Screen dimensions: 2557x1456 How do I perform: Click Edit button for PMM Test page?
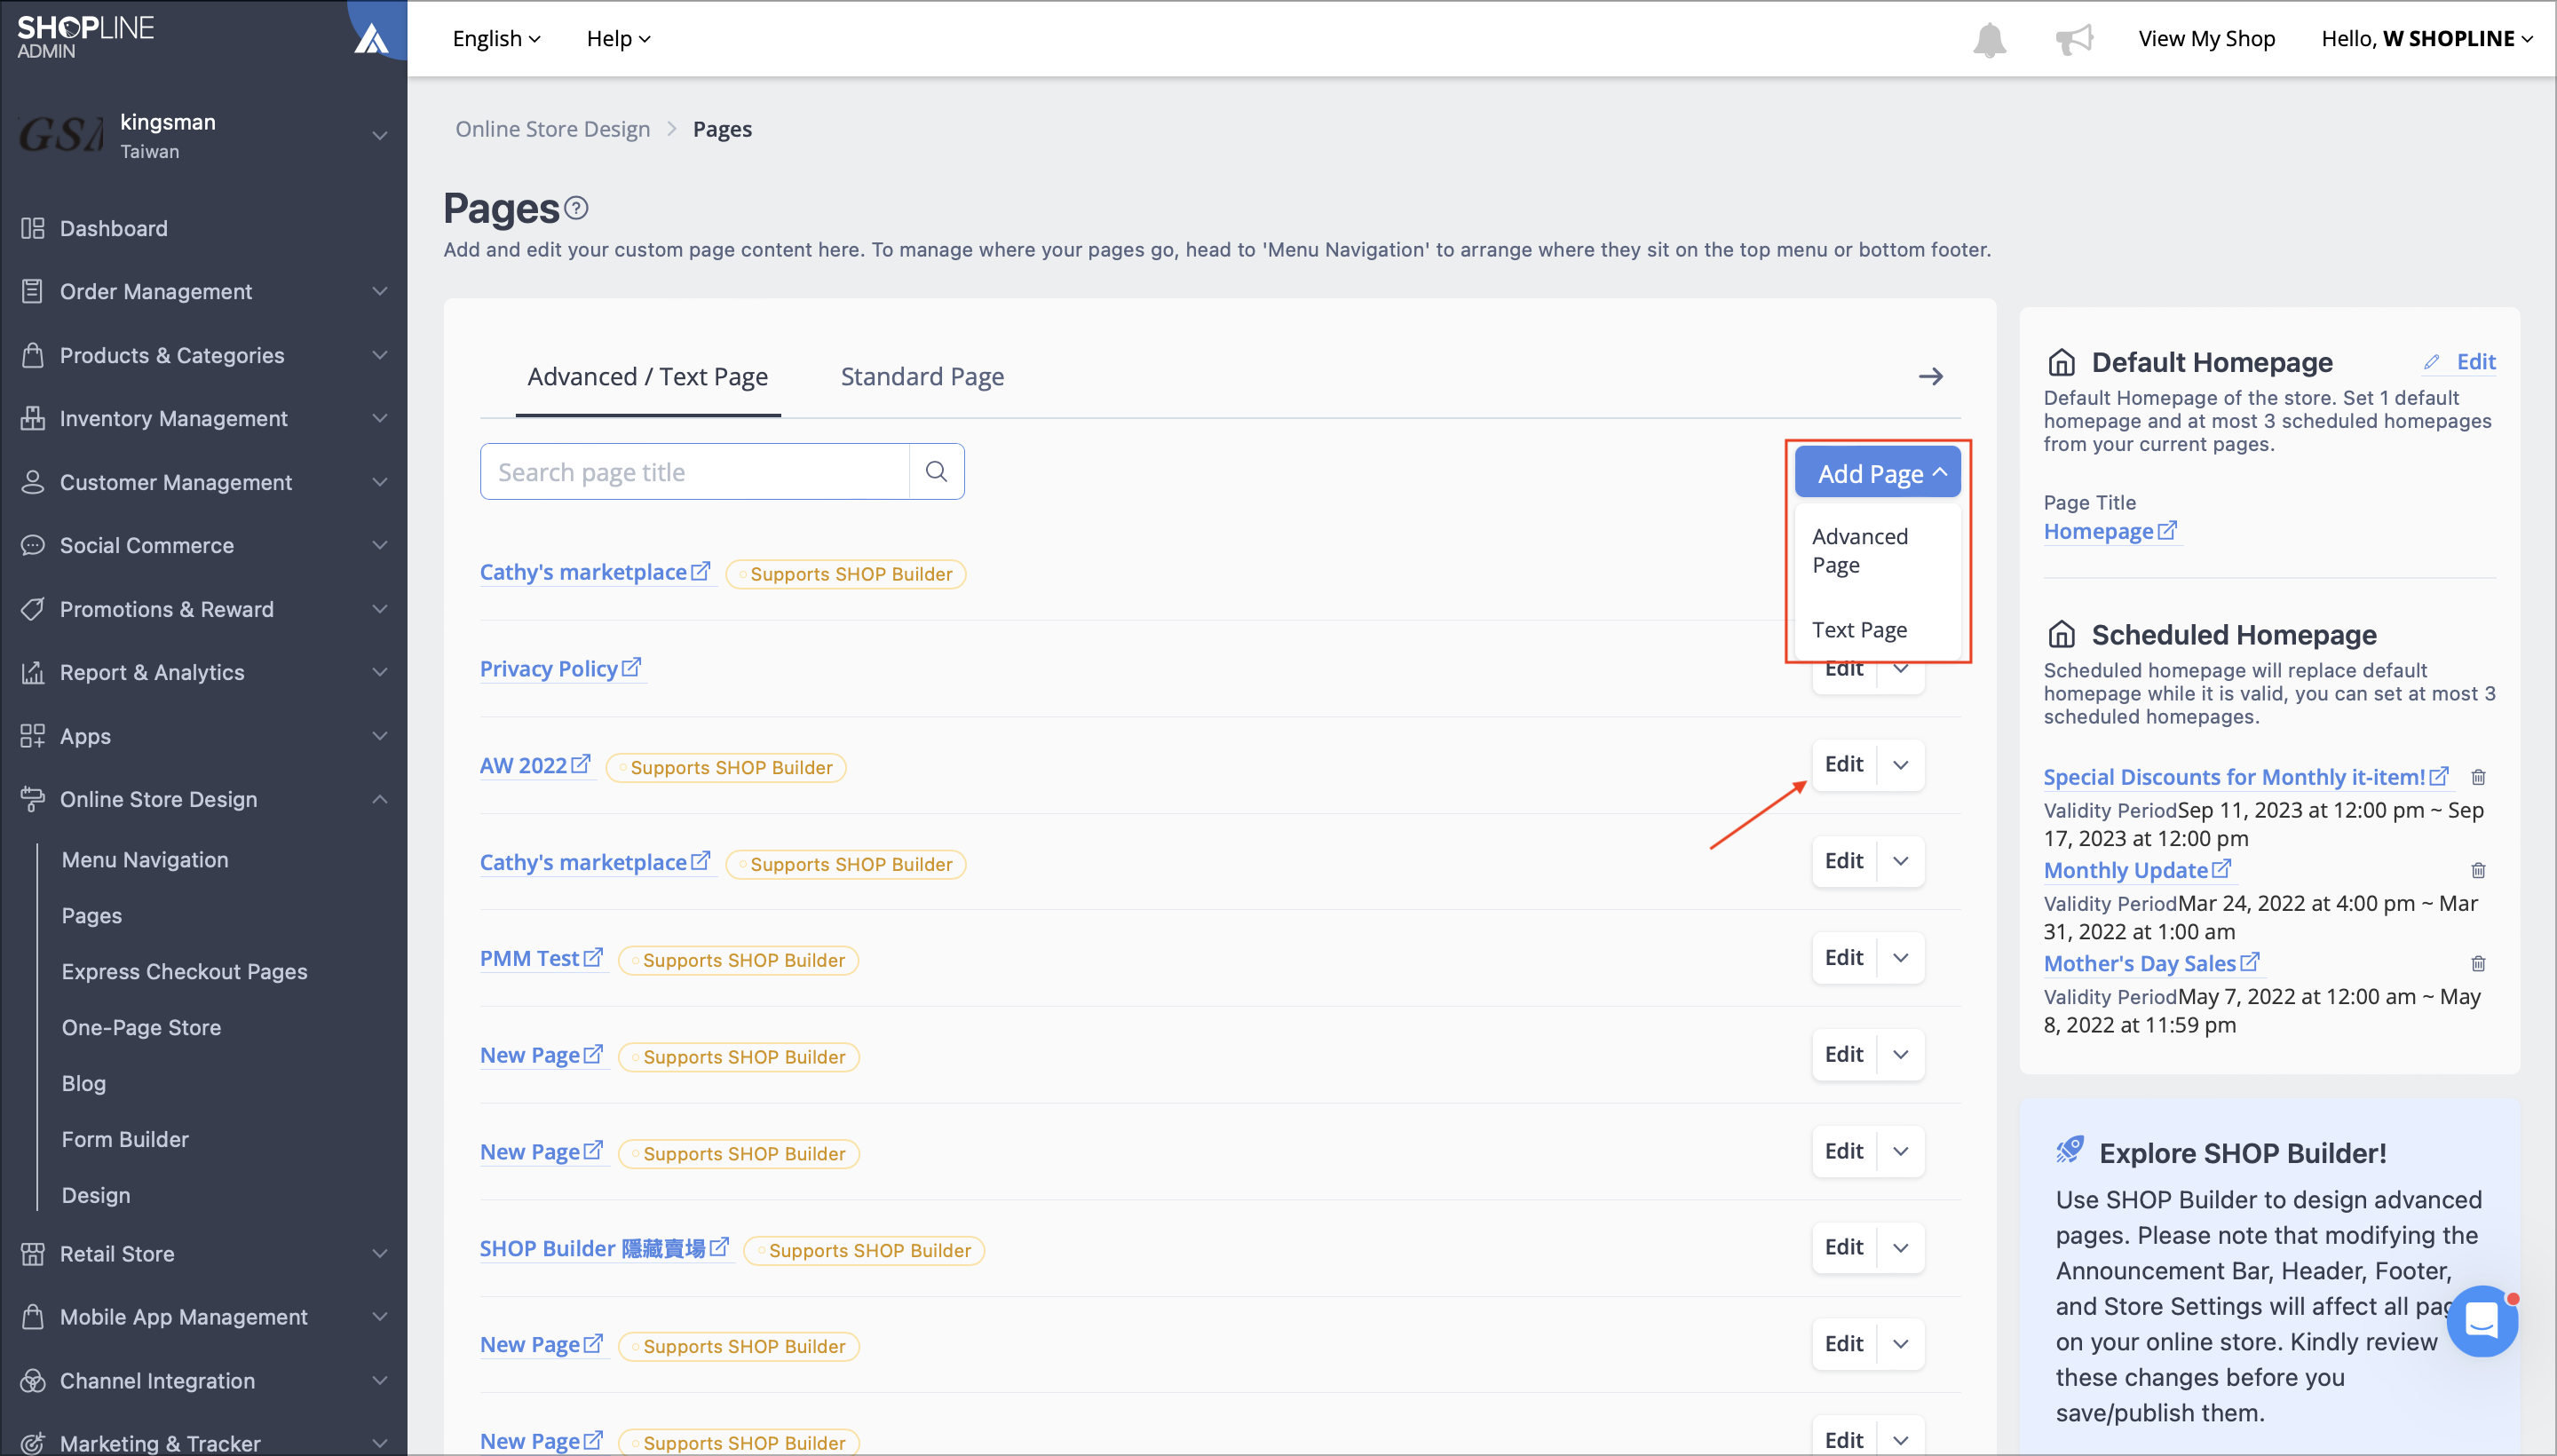(x=1844, y=957)
